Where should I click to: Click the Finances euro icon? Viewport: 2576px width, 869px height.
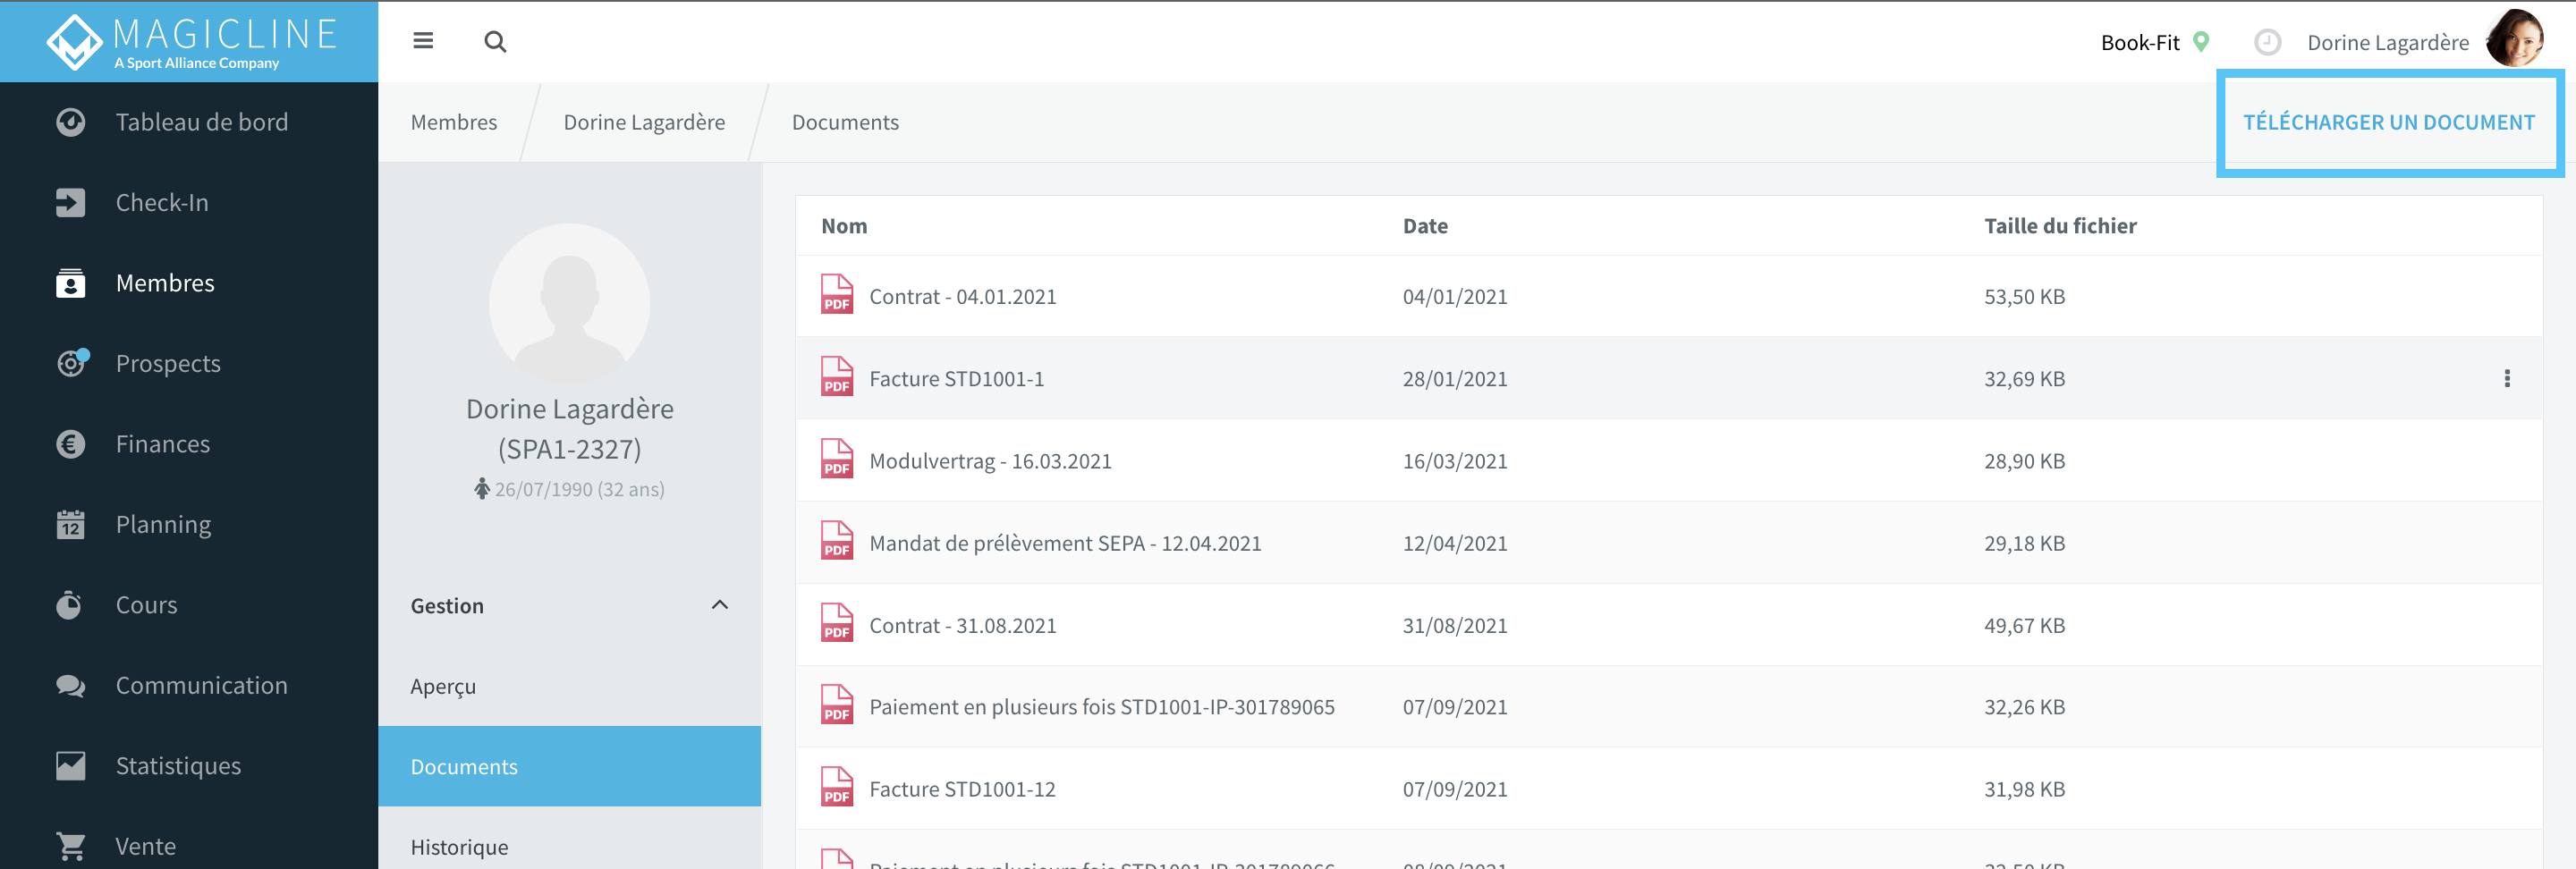pos(71,444)
